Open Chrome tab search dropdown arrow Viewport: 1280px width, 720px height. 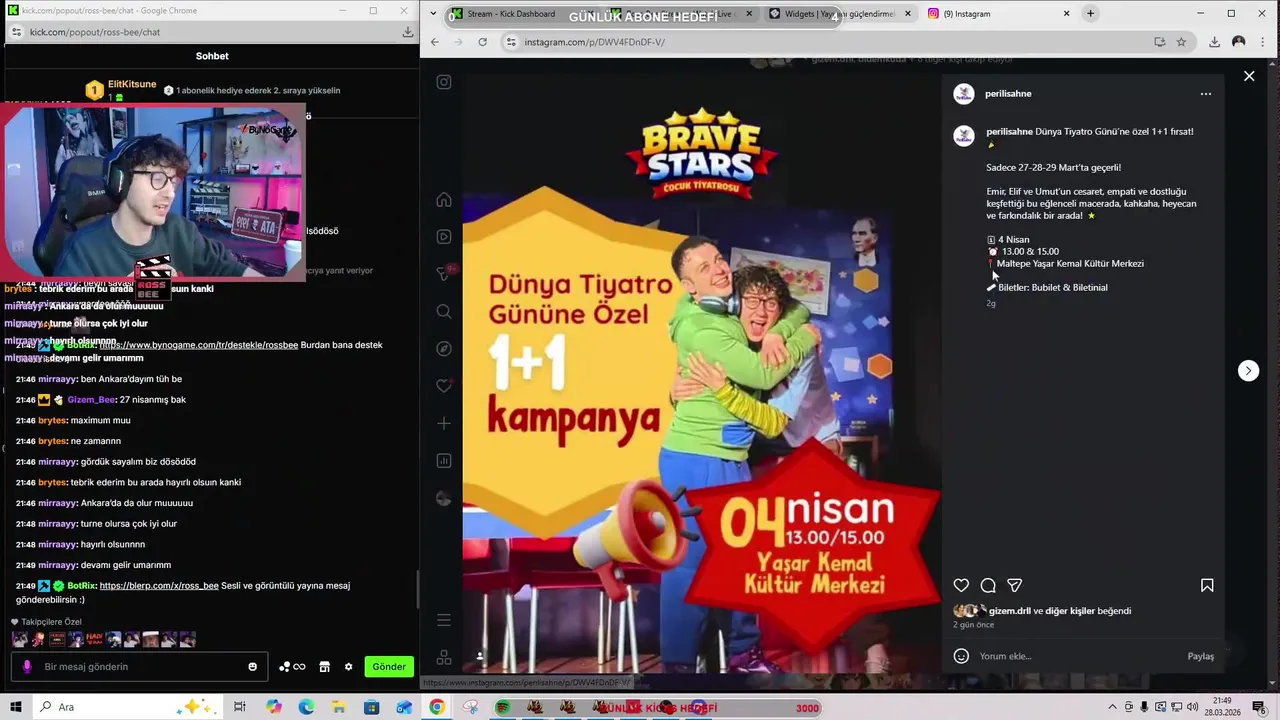432,14
